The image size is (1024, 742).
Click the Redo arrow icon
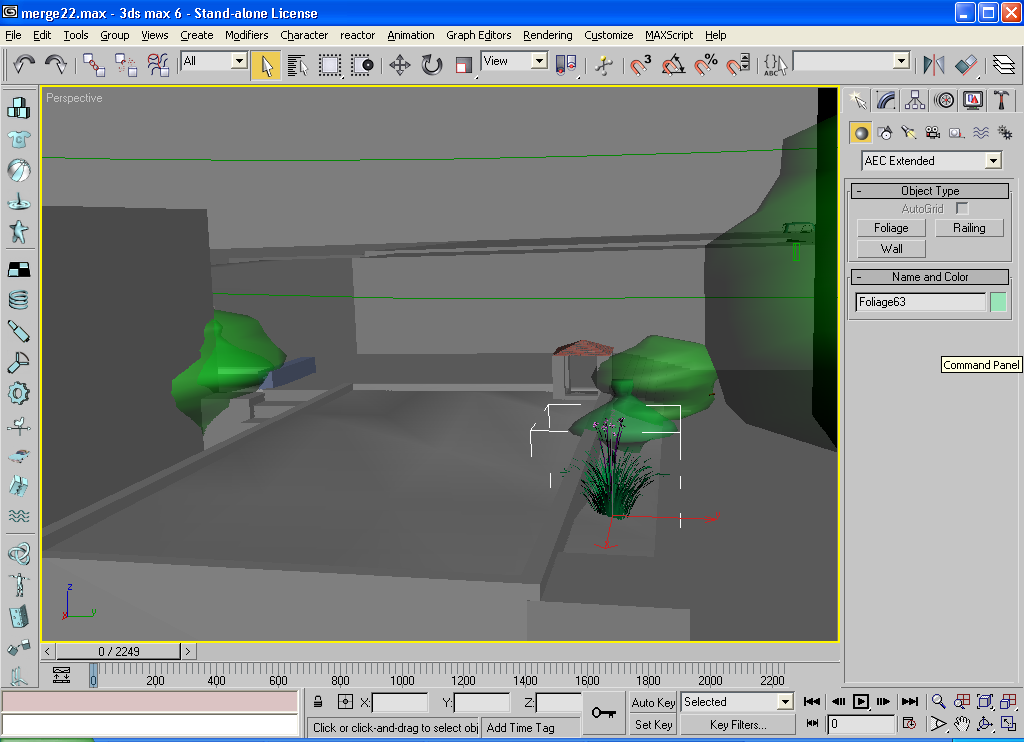click(x=56, y=65)
